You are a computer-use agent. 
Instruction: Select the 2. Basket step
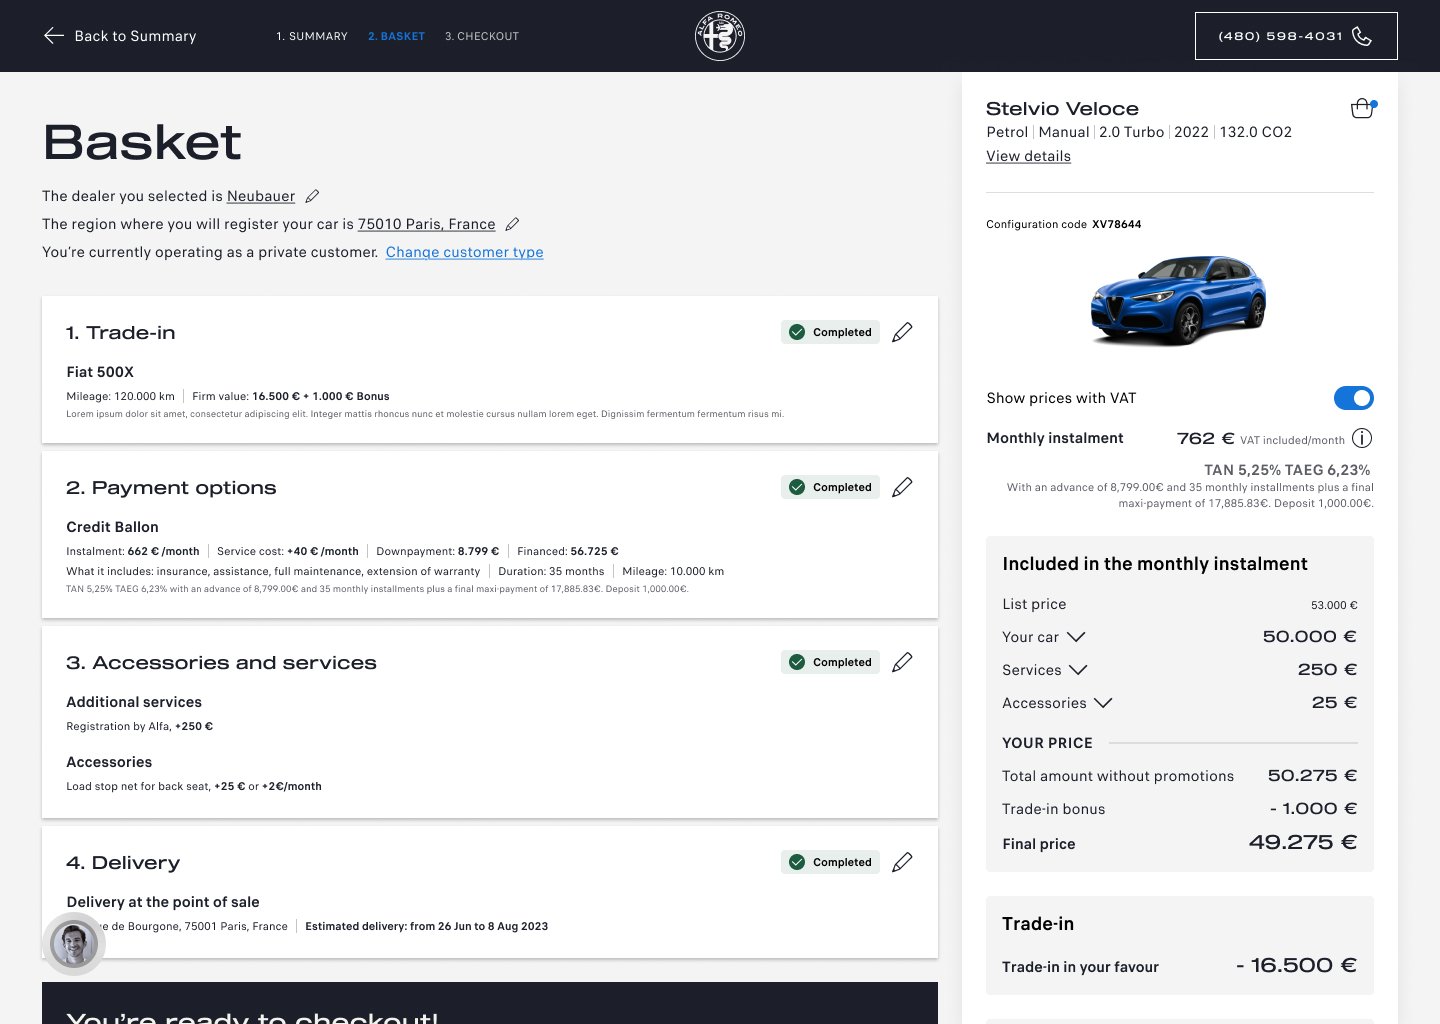396,36
